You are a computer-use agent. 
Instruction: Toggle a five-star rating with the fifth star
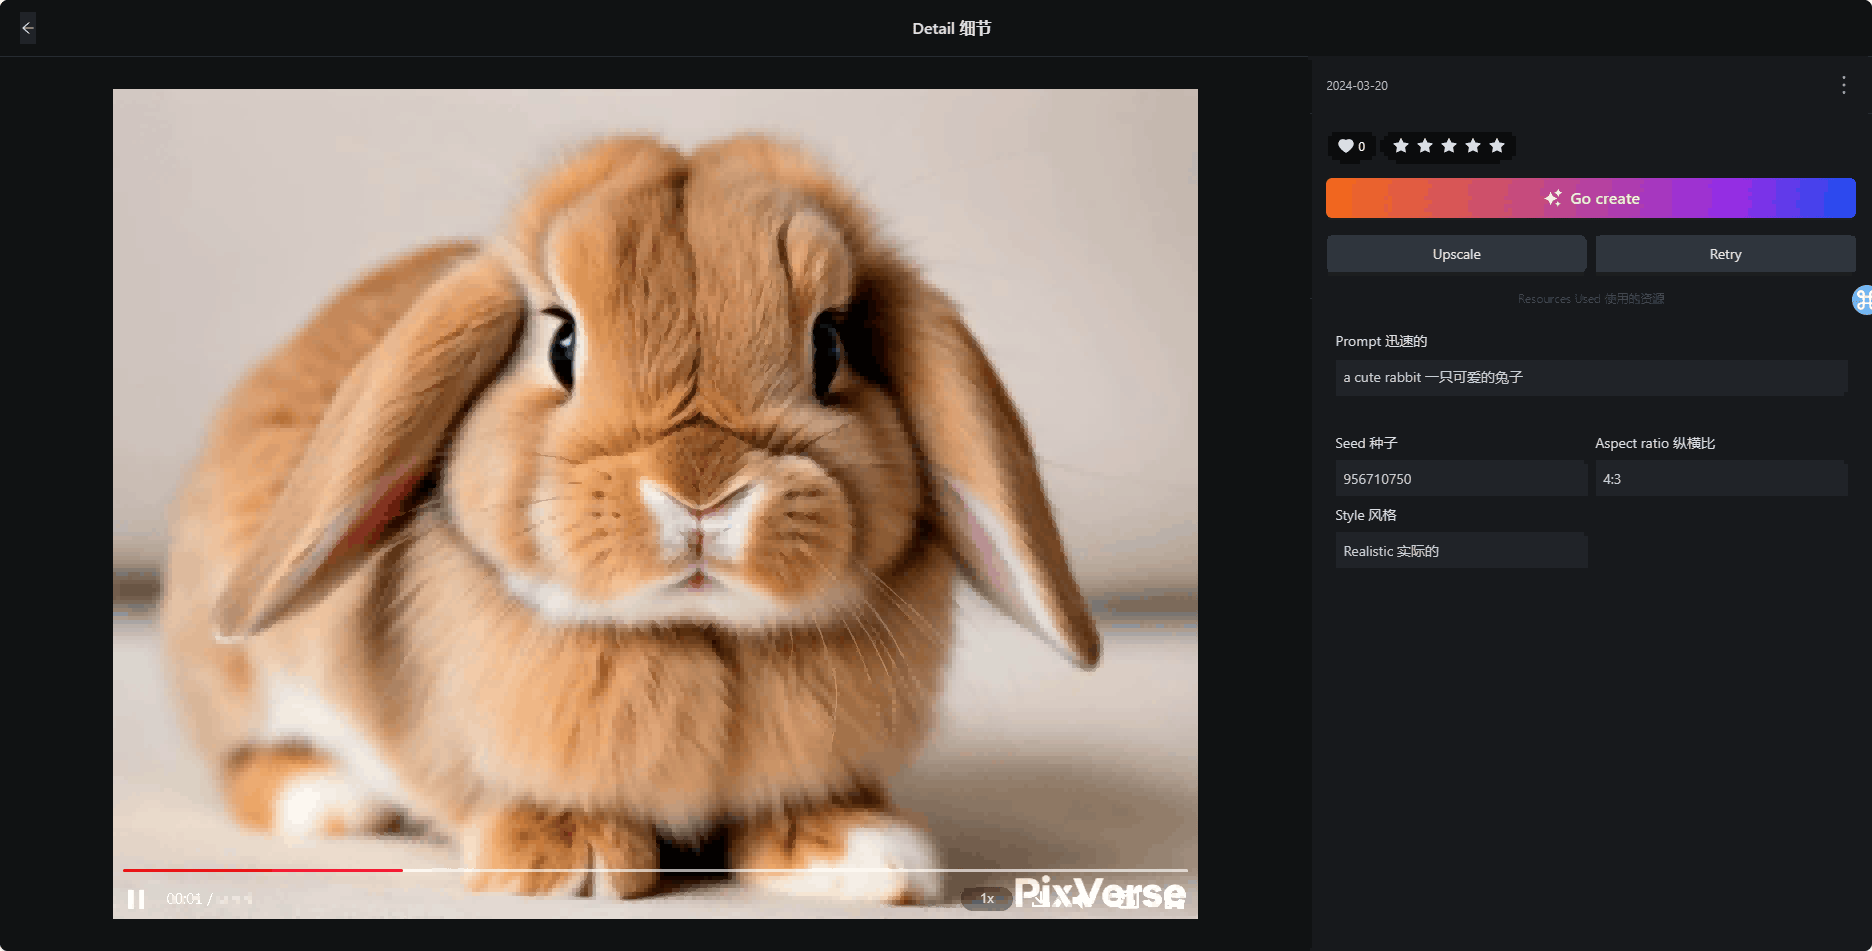pyautogui.click(x=1496, y=145)
